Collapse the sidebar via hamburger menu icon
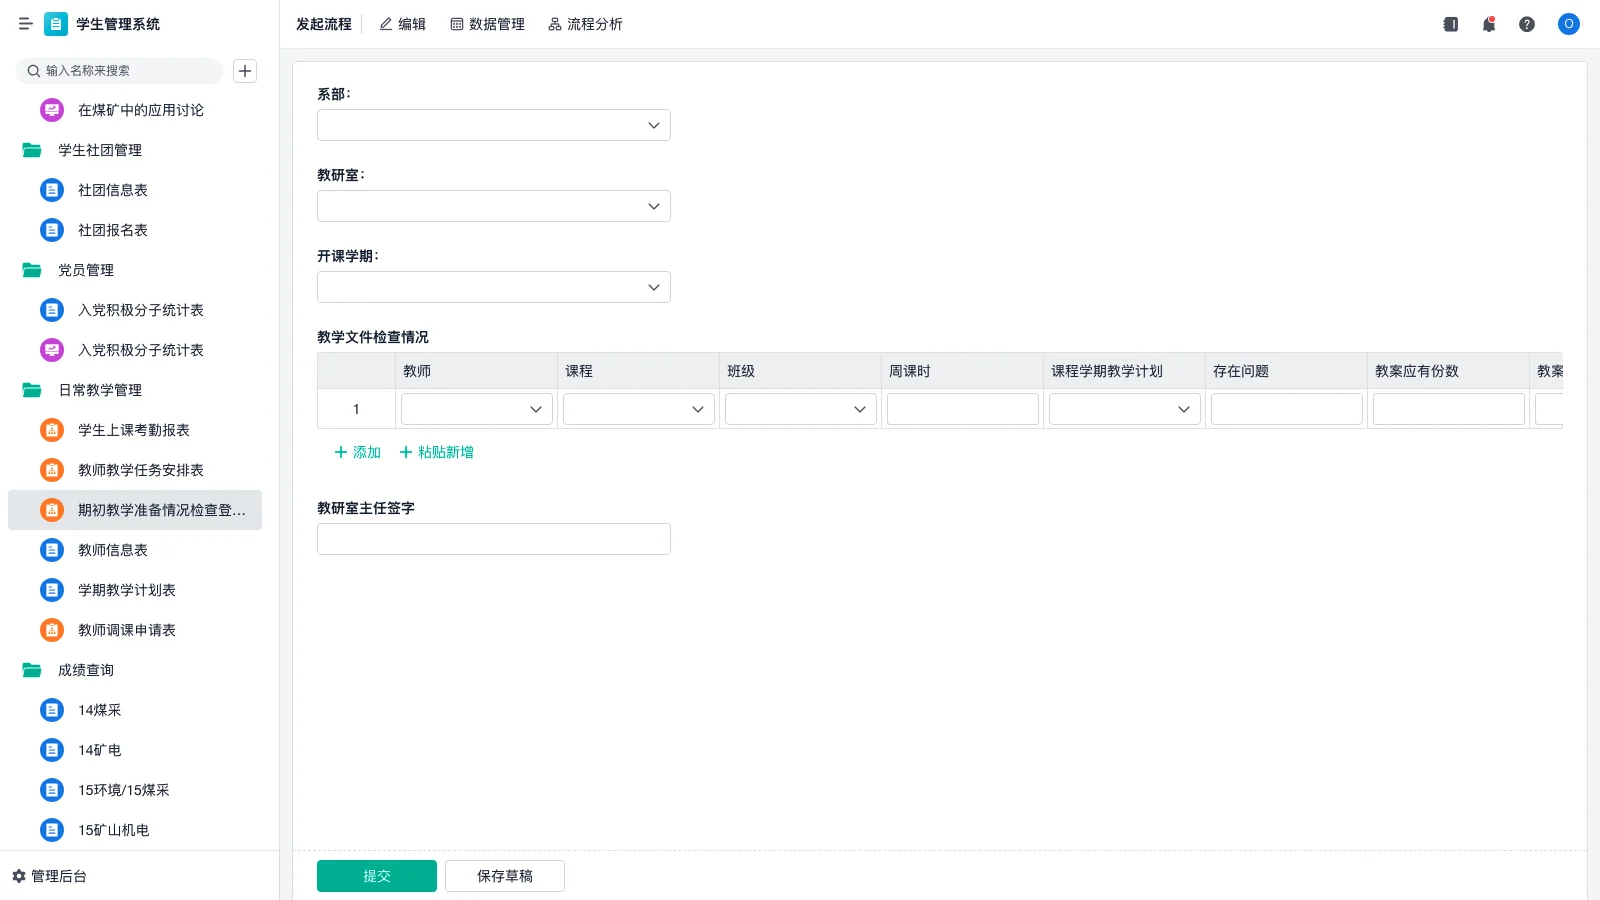The height and width of the screenshot is (900, 1600). 26,24
